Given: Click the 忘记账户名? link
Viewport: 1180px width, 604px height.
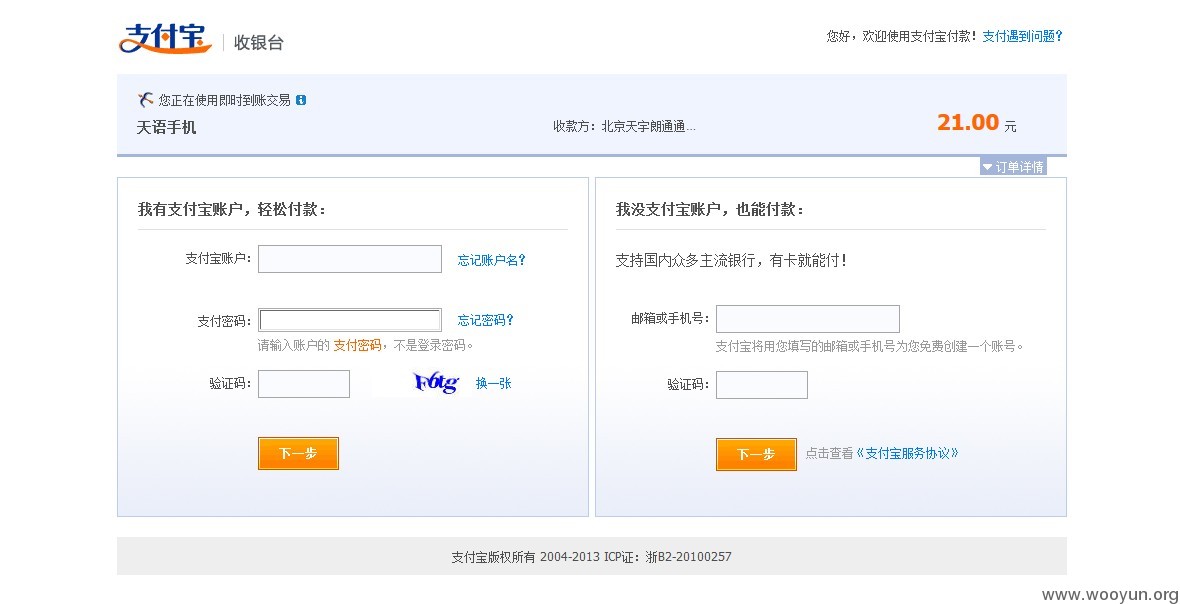Looking at the screenshot, I should click(491, 260).
